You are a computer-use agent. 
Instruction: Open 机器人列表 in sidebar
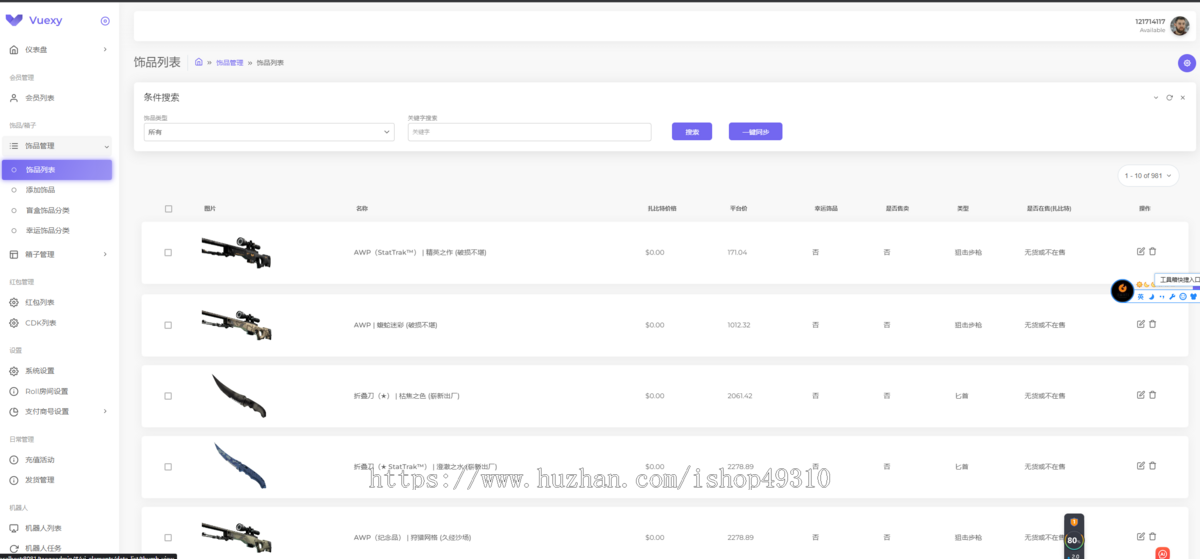(43, 528)
